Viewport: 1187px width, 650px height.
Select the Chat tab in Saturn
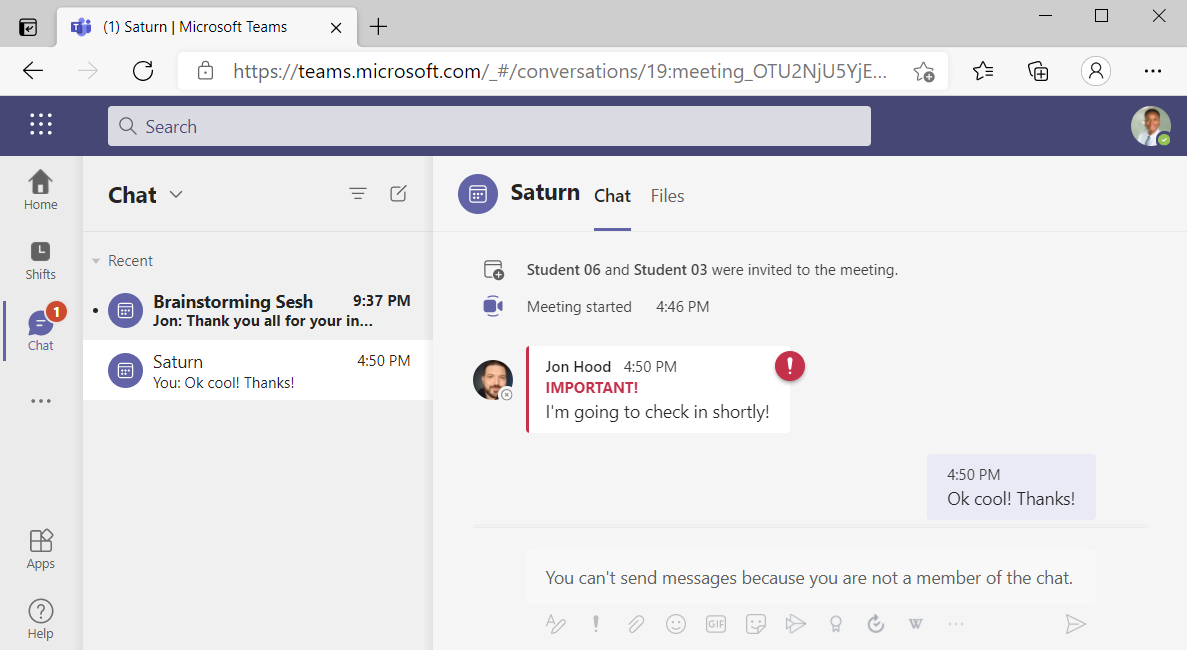612,196
